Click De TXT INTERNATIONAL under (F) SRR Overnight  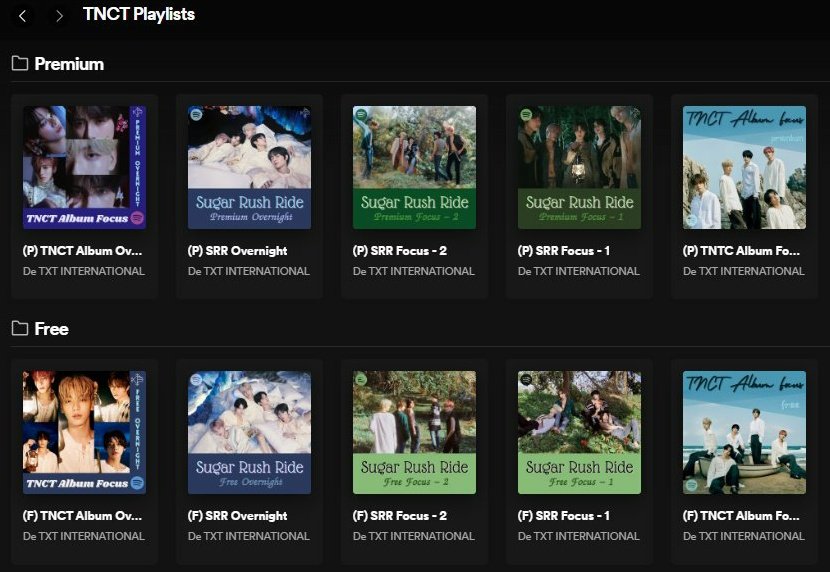249,537
